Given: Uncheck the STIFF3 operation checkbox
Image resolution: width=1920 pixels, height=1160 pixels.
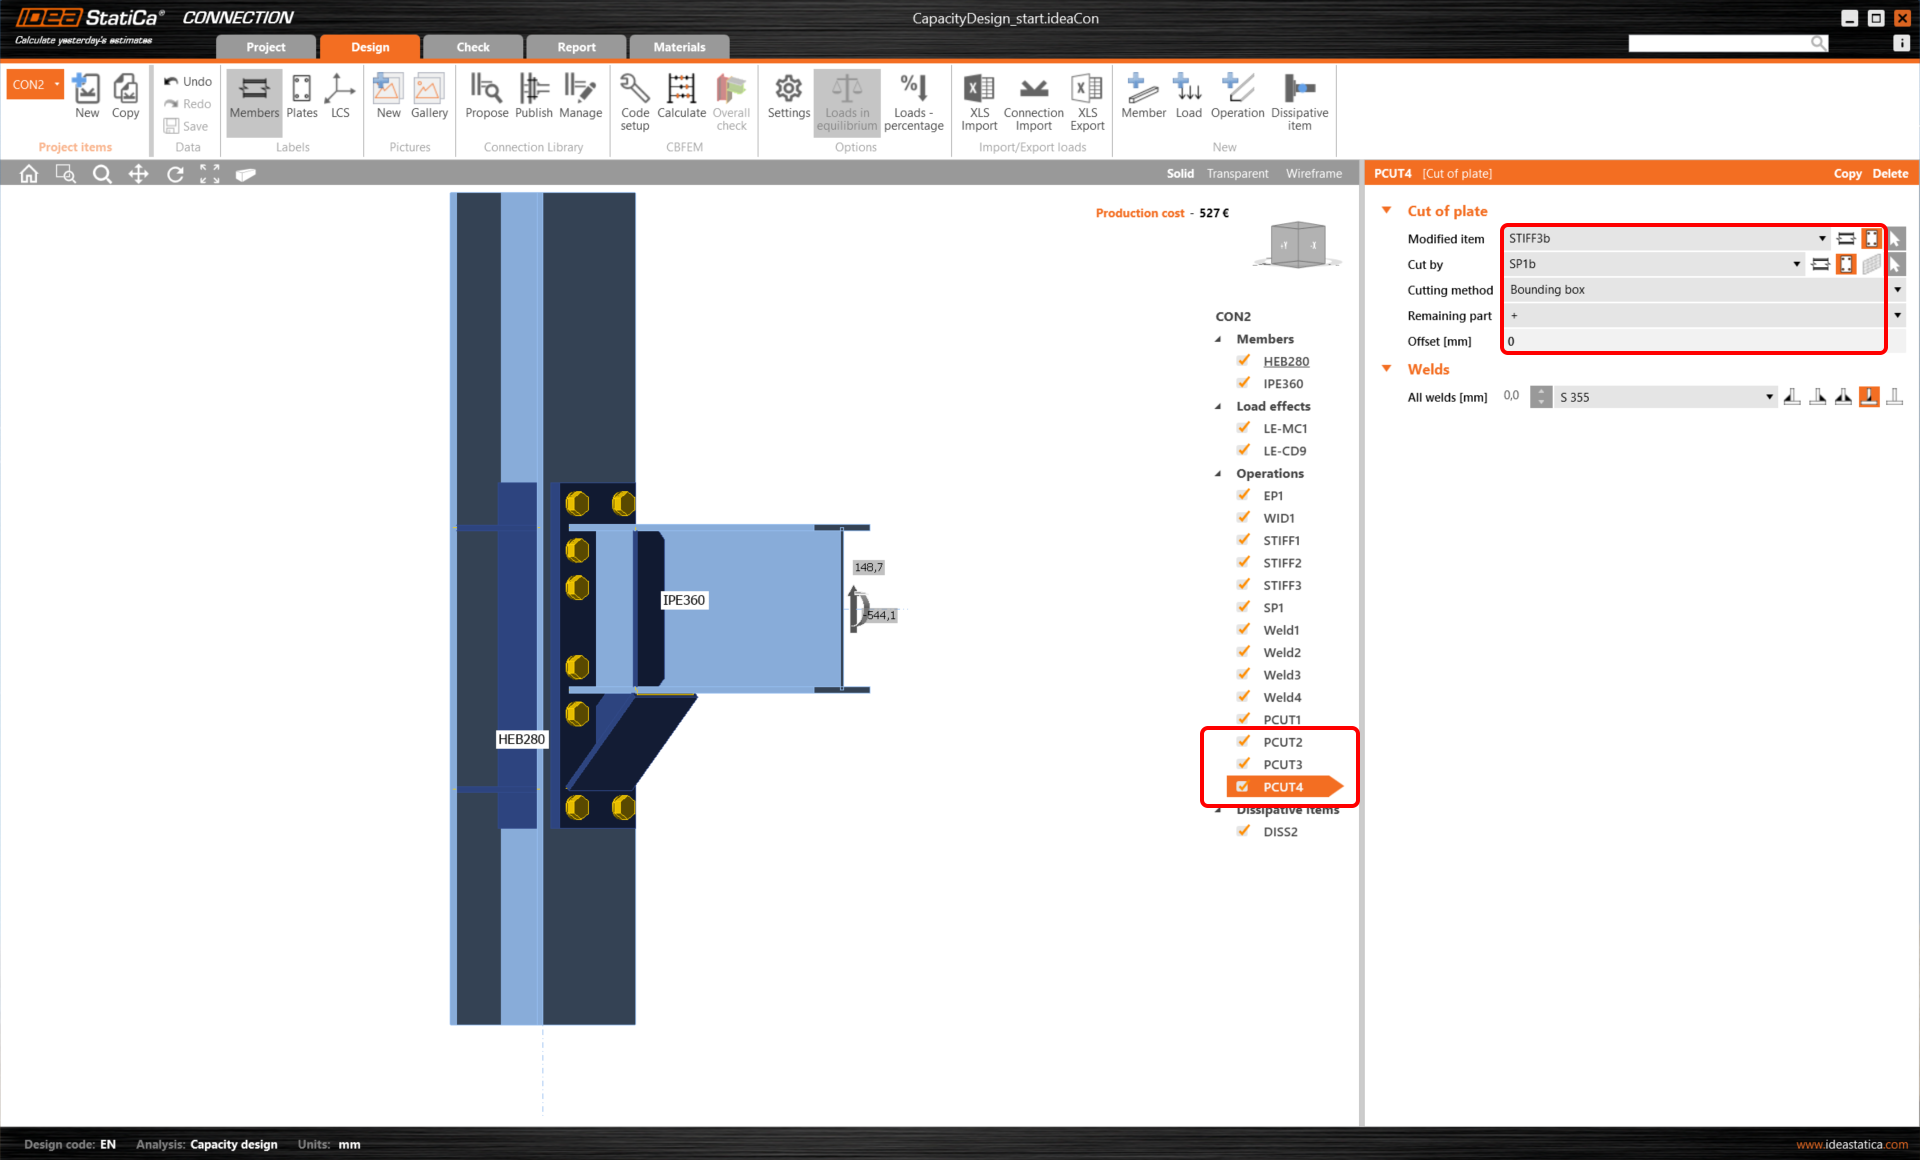Looking at the screenshot, I should (x=1244, y=585).
